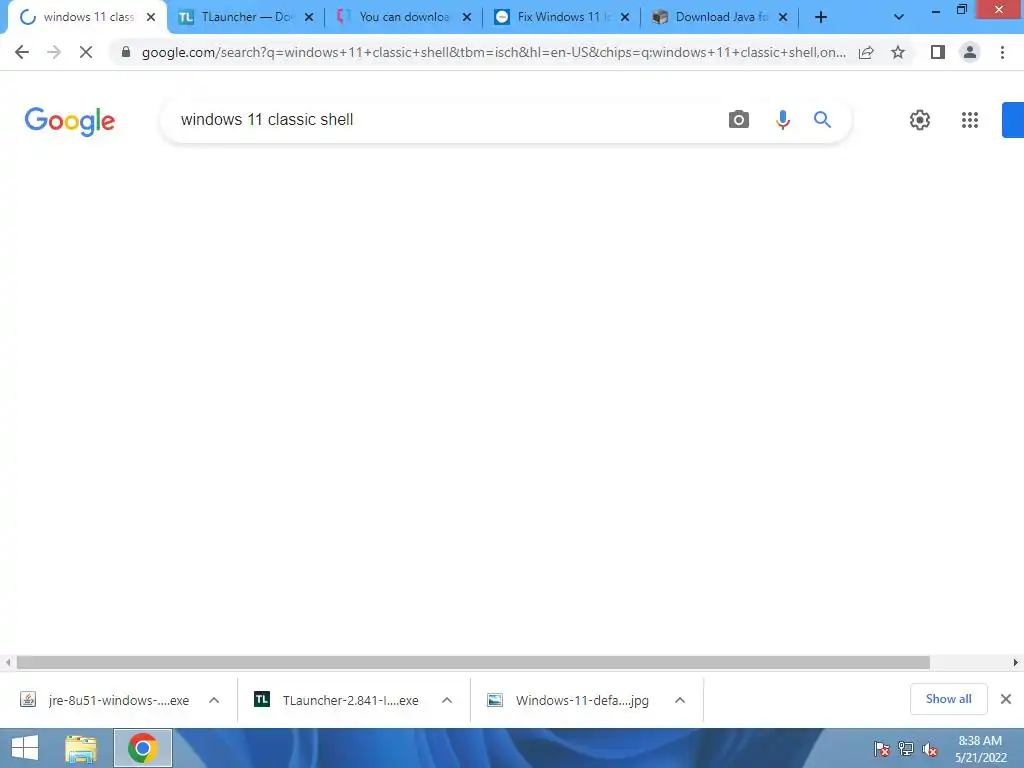
Task: Minimize the Chrome window
Action: pyautogui.click(x=935, y=10)
